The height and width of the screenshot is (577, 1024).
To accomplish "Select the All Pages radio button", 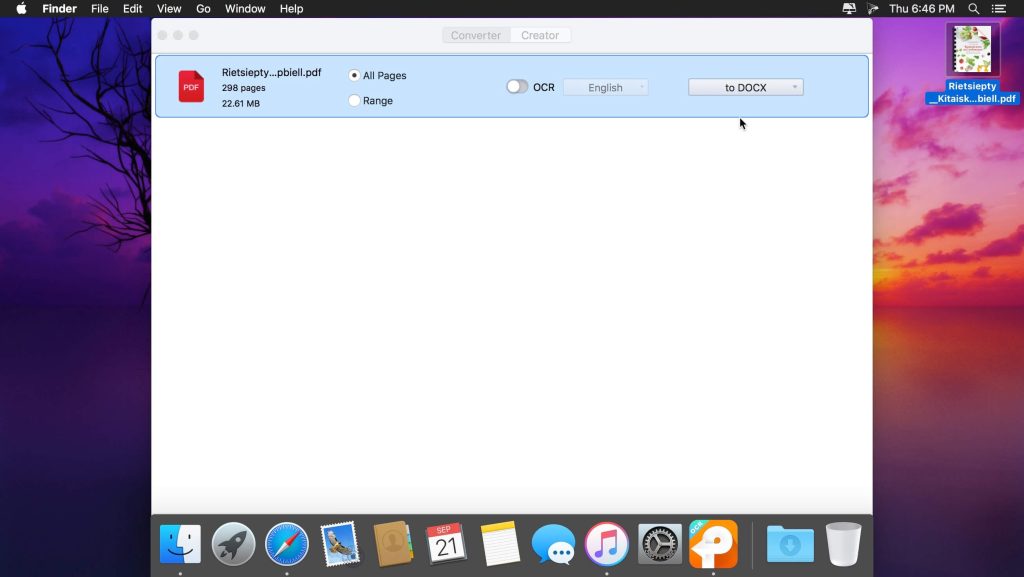I will coord(355,76).
